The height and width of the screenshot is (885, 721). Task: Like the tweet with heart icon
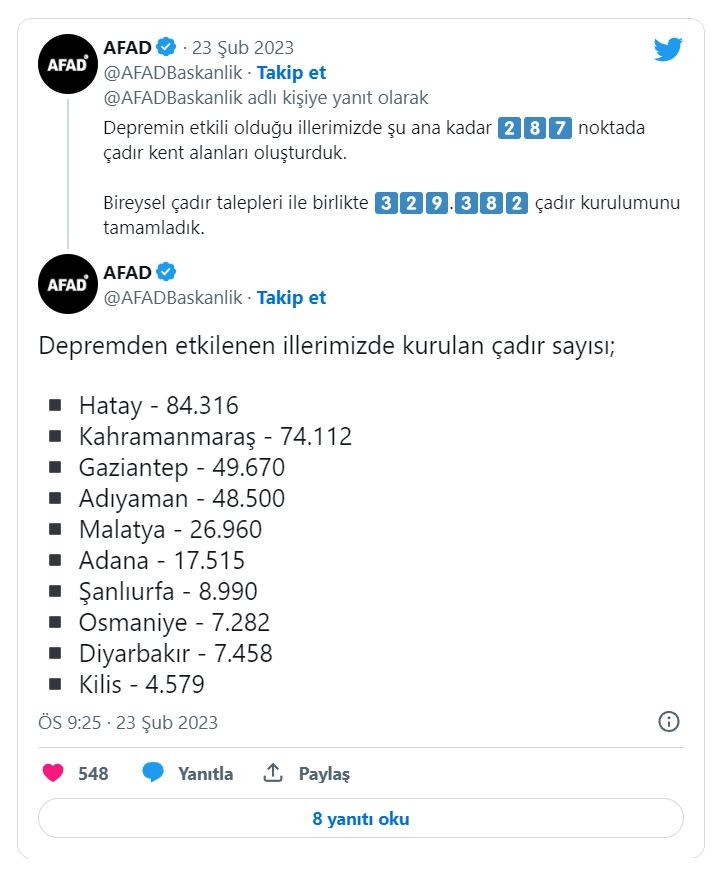coord(53,773)
